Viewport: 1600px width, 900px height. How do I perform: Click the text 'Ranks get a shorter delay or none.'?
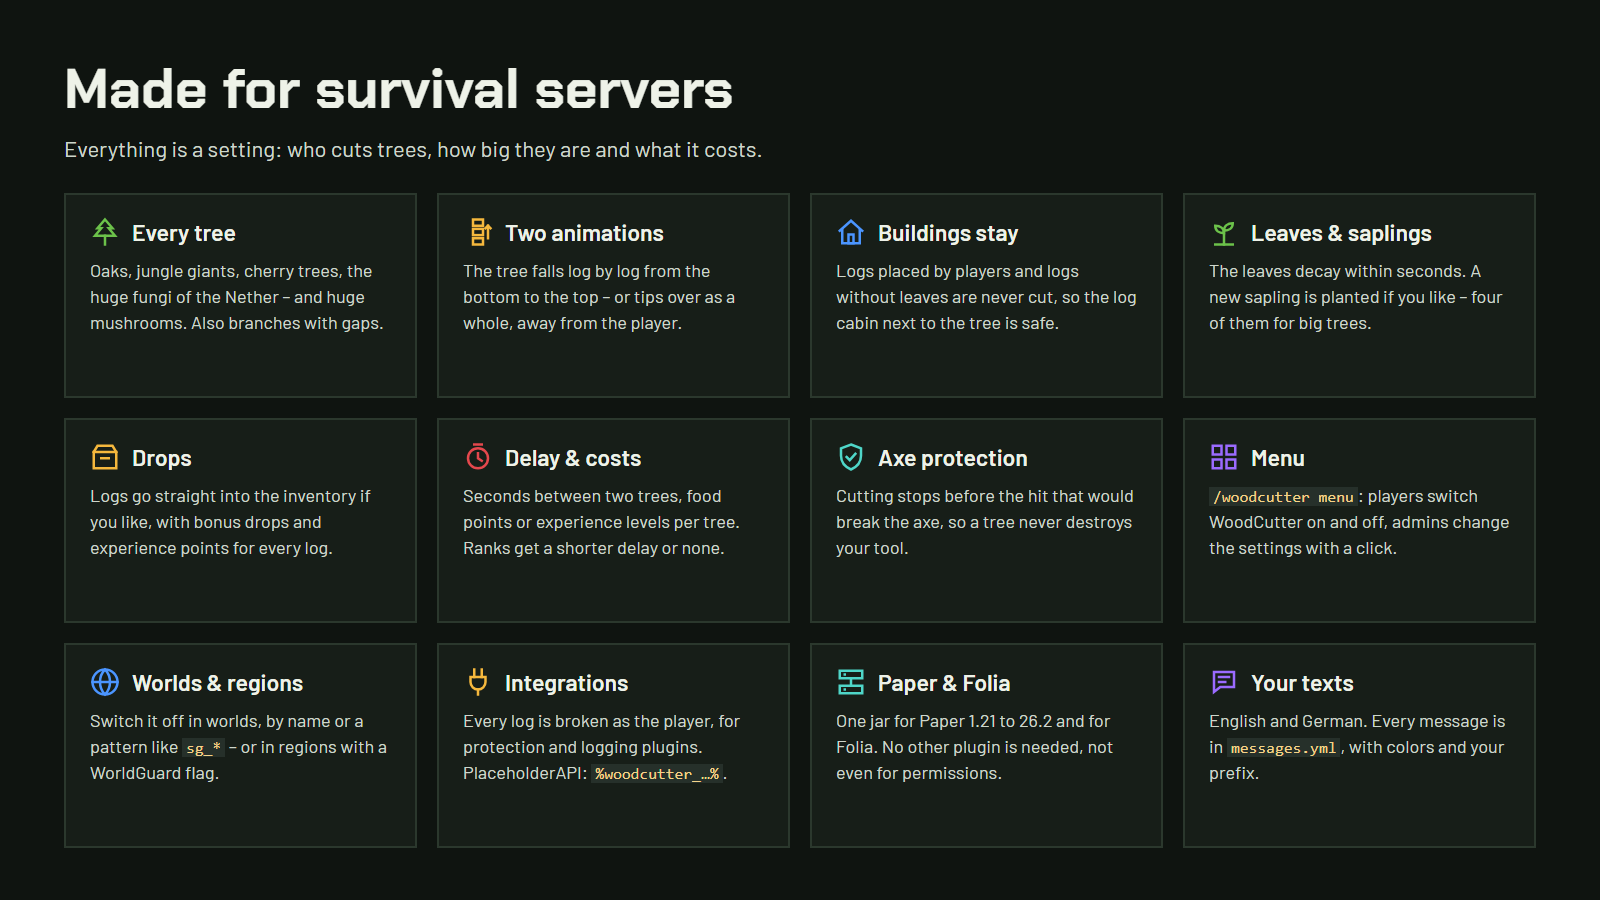click(x=594, y=548)
